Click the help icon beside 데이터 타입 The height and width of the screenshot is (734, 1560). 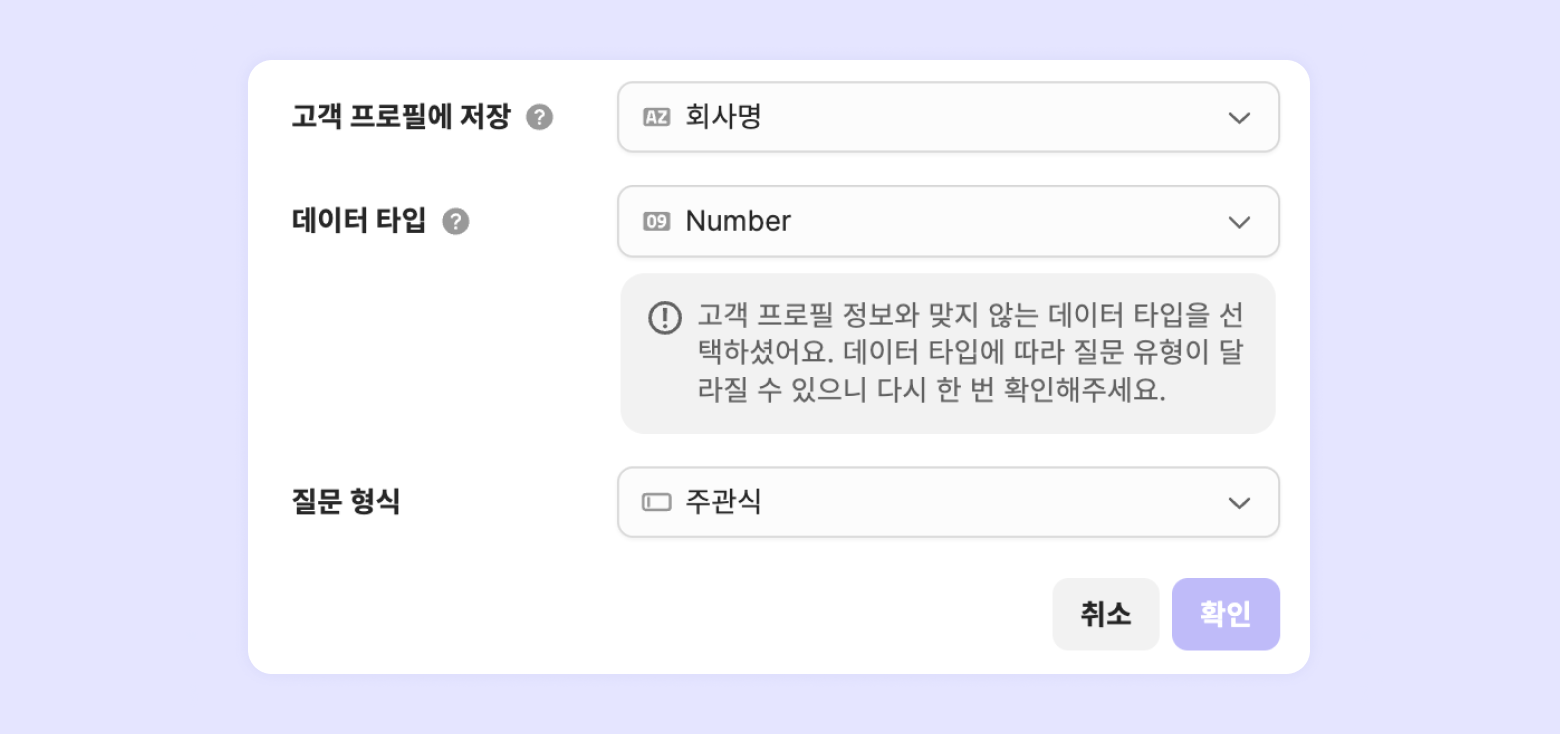pyautogui.click(x=456, y=221)
